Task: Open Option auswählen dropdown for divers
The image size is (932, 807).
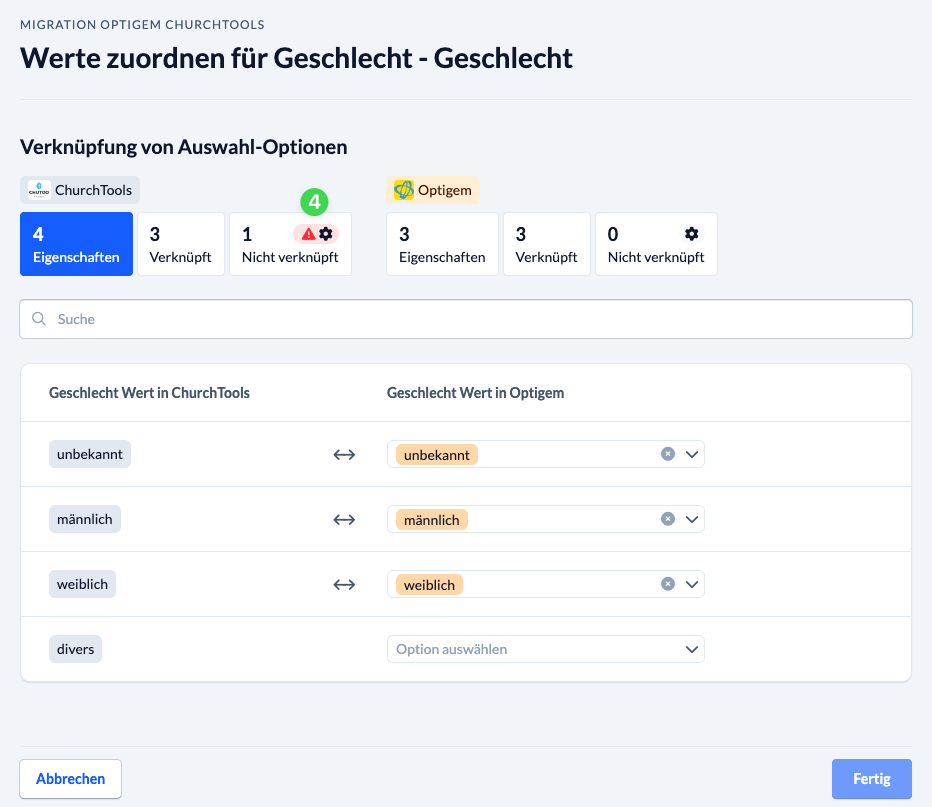Action: [x=546, y=649]
